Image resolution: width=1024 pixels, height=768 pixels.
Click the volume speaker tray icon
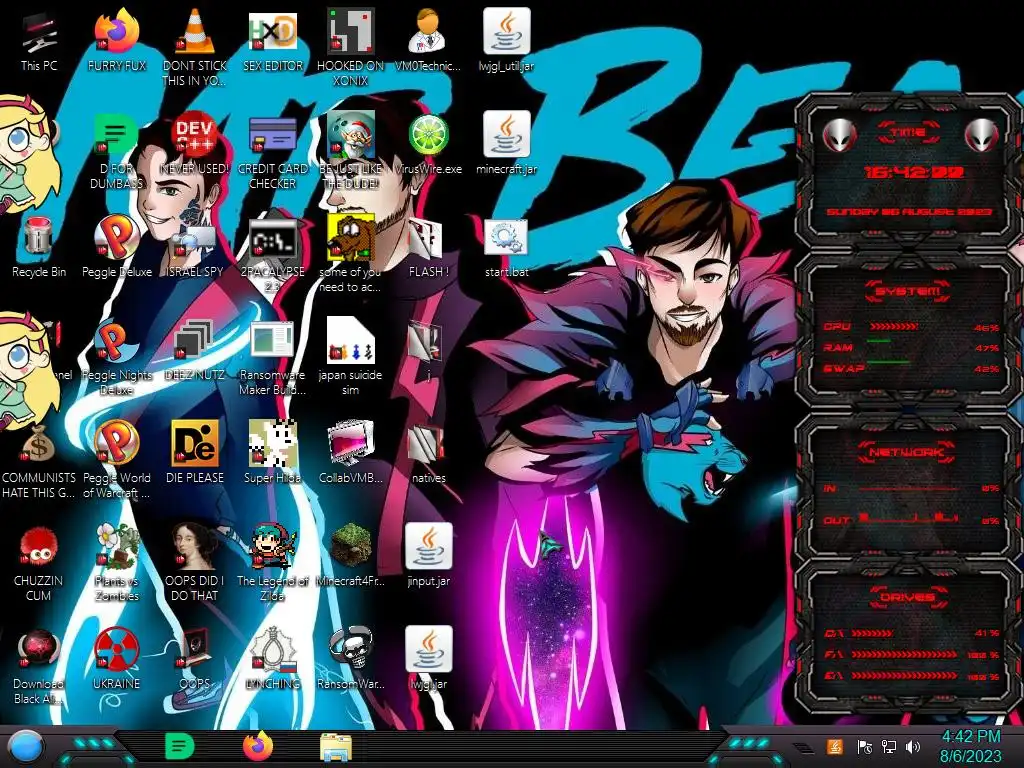pos(913,746)
